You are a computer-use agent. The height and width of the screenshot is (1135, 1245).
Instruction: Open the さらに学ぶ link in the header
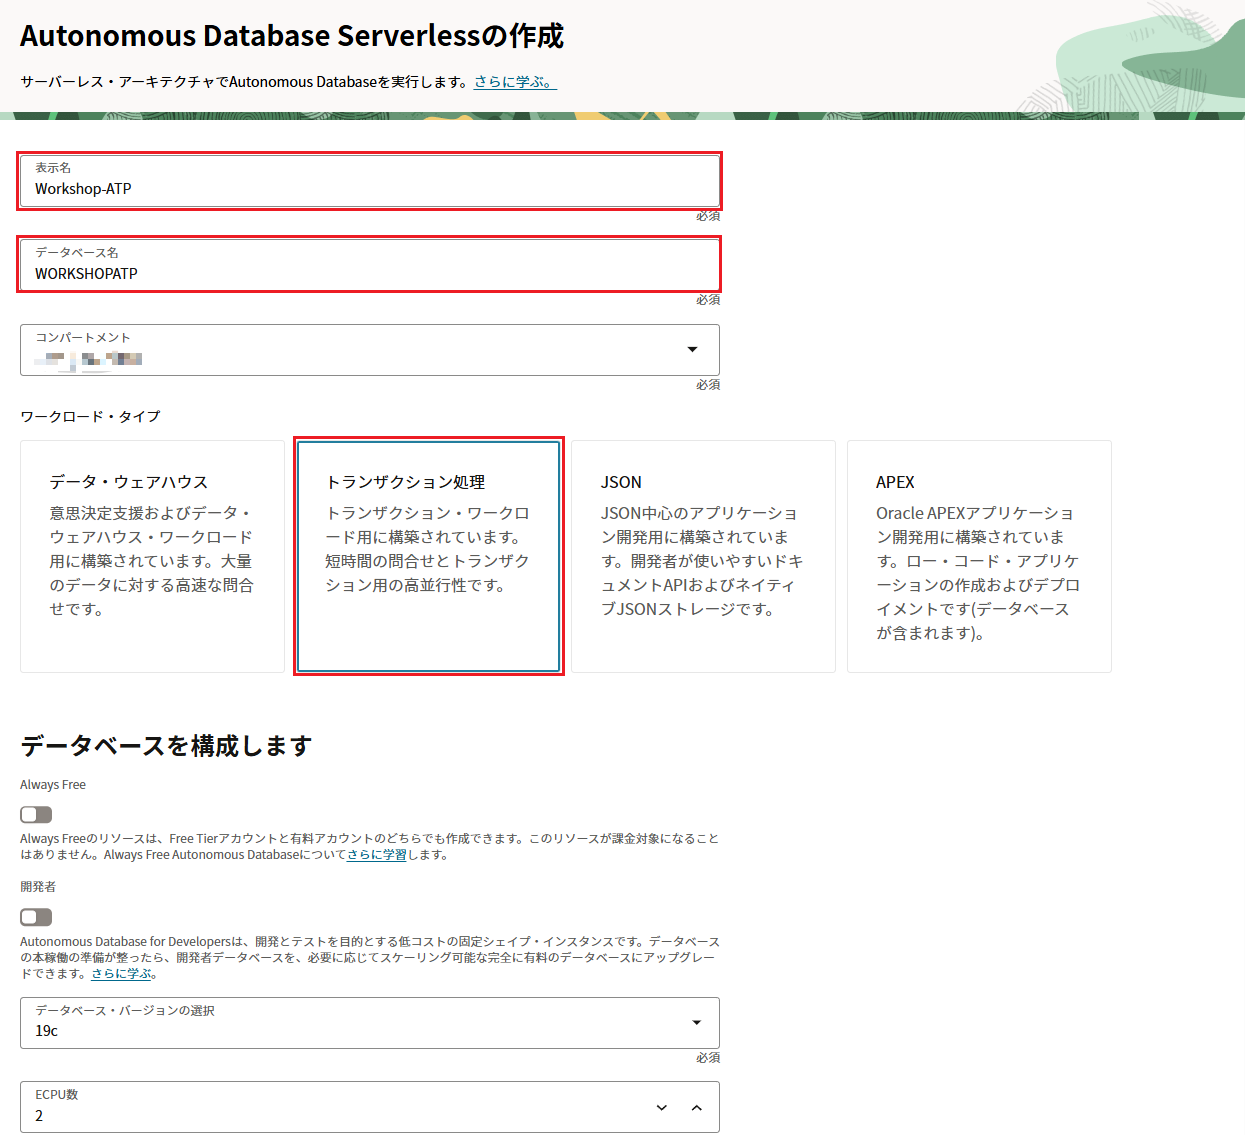[514, 82]
